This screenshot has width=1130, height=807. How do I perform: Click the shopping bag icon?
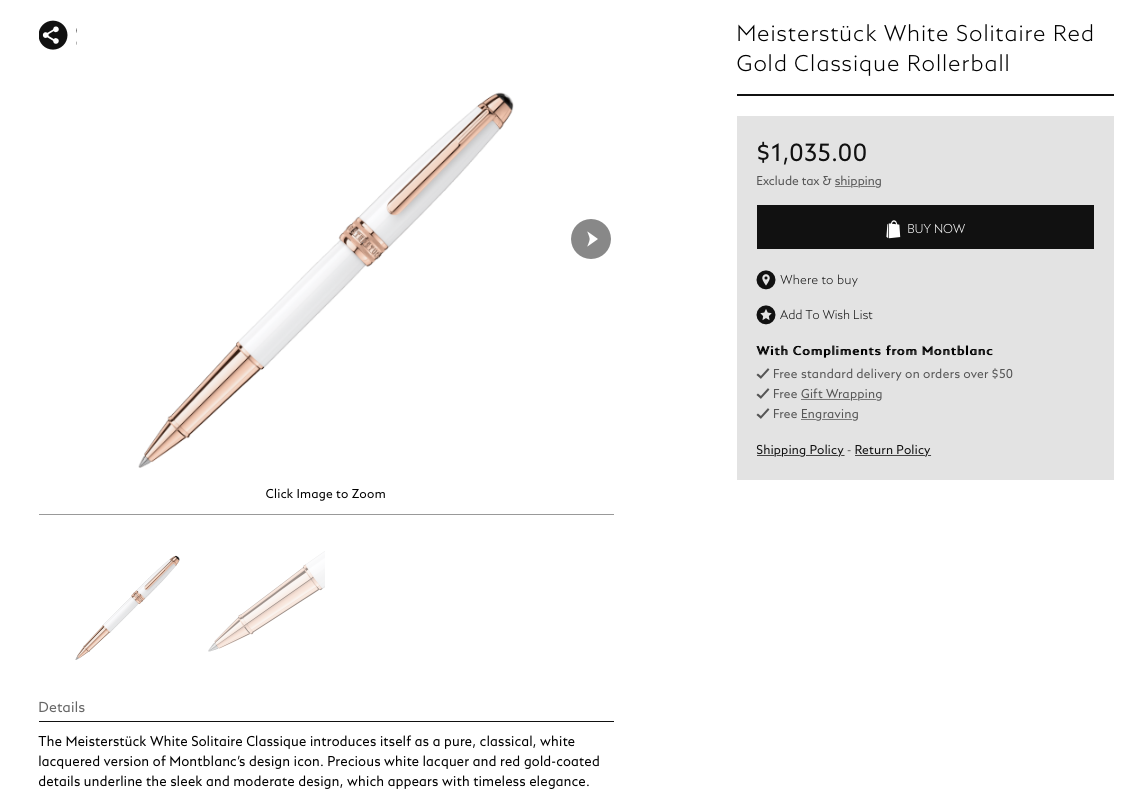(893, 229)
